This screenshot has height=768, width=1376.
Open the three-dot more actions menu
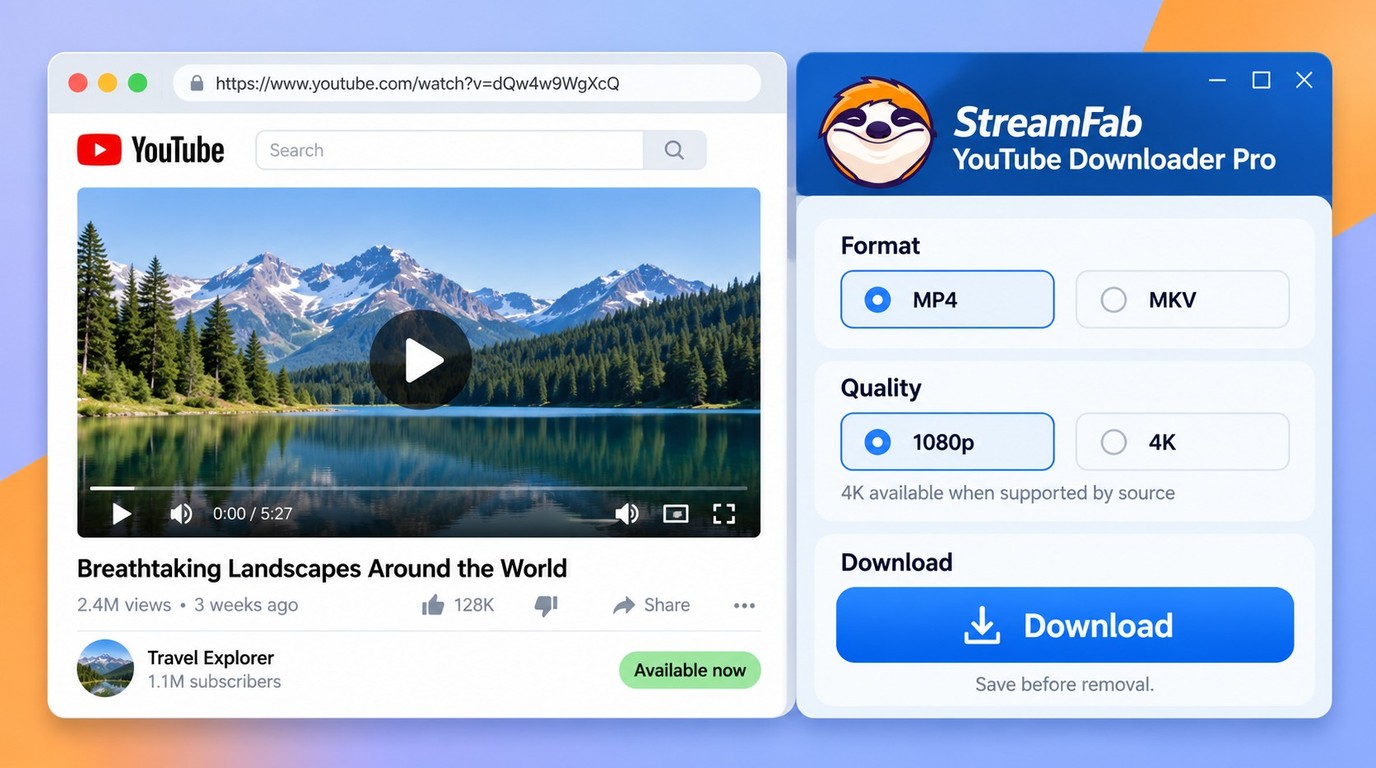(x=744, y=605)
